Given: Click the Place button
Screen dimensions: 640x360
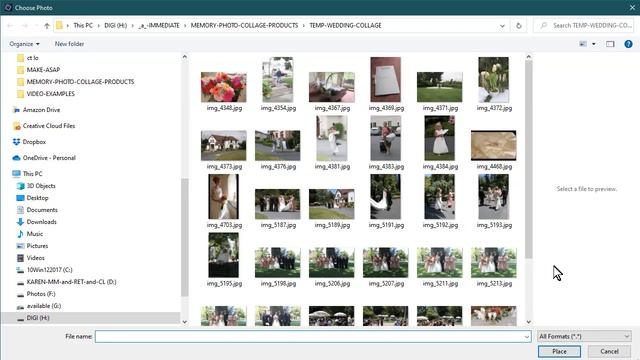Looking at the screenshot, I should (559, 351).
